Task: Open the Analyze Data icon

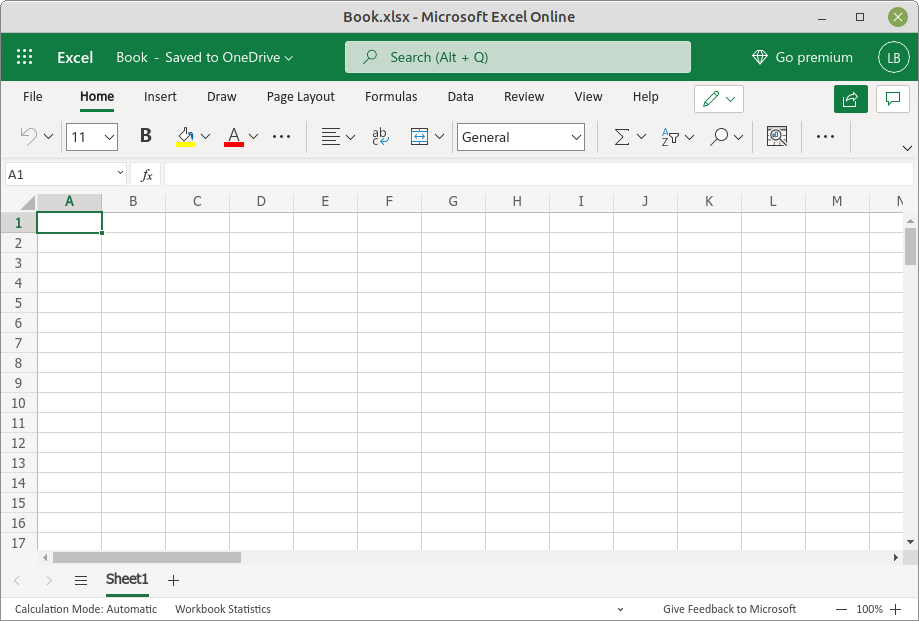Action: tap(777, 137)
